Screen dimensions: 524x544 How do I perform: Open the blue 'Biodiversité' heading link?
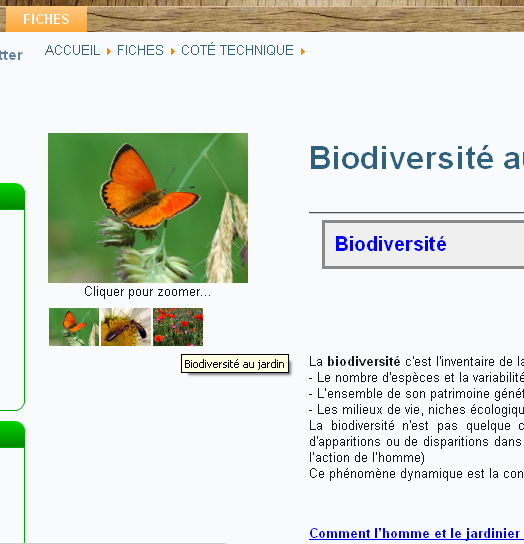(390, 244)
